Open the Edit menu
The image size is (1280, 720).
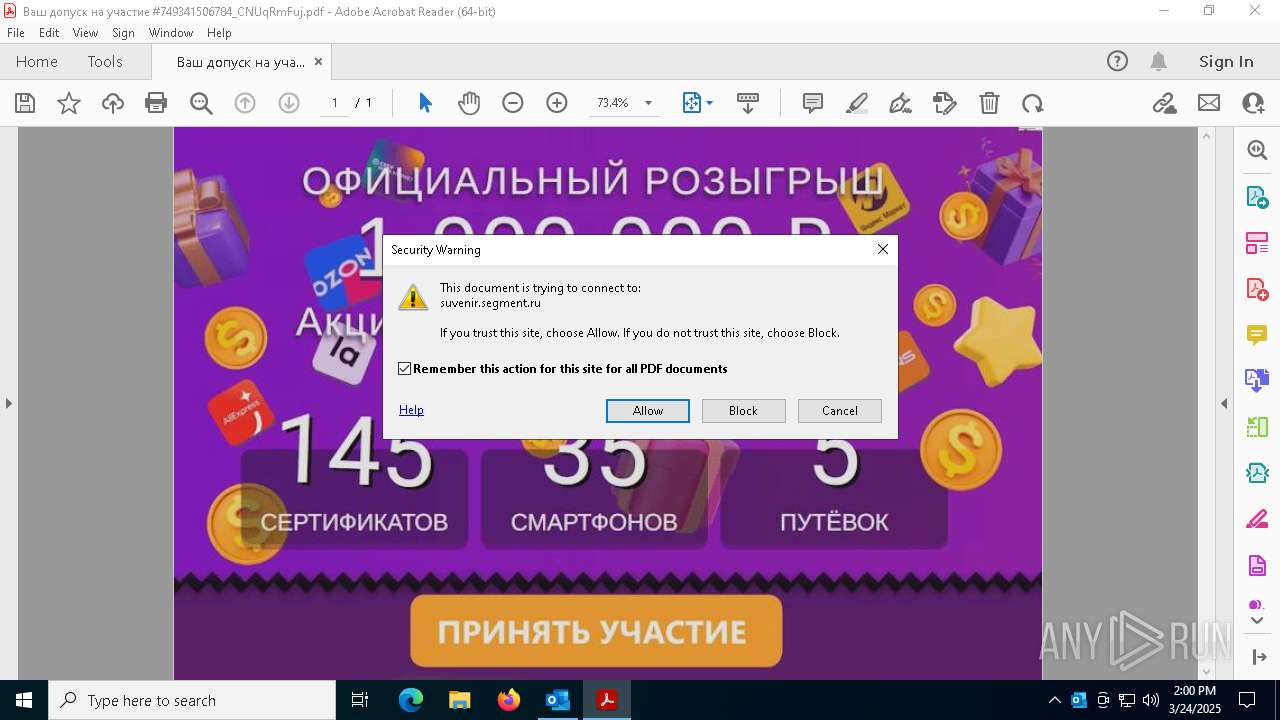(x=49, y=33)
